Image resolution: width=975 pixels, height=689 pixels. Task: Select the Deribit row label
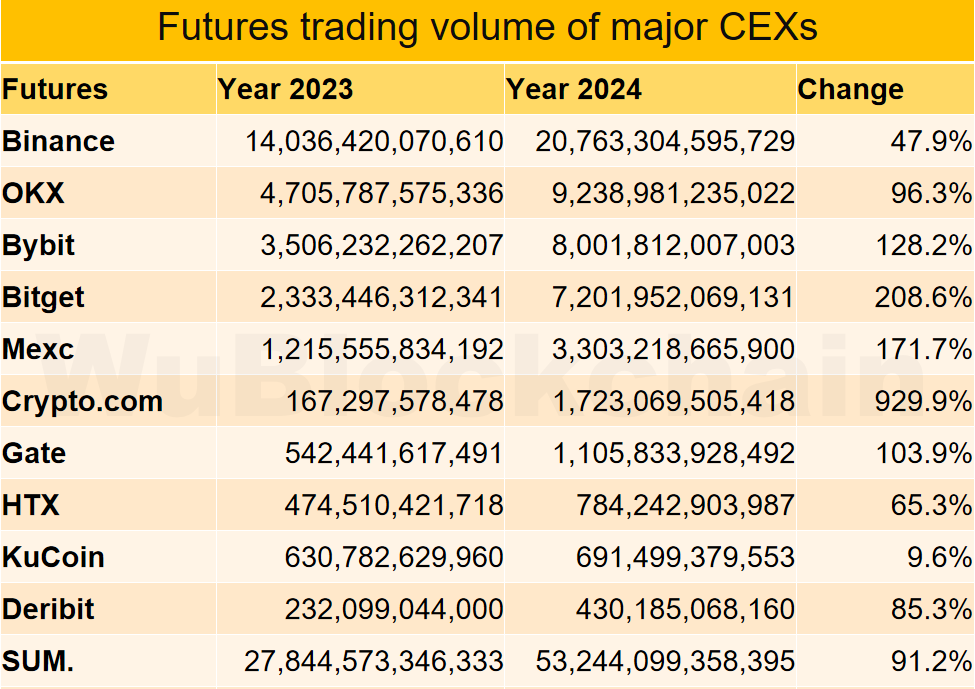[x=49, y=609]
